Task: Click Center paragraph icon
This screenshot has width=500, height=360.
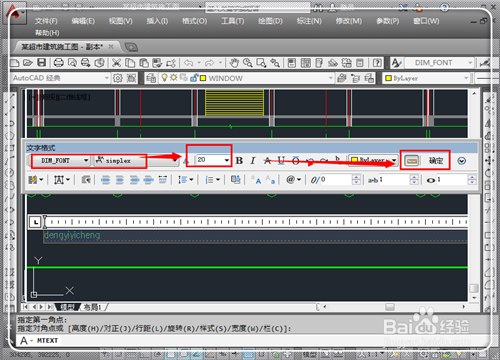Action: (120, 180)
